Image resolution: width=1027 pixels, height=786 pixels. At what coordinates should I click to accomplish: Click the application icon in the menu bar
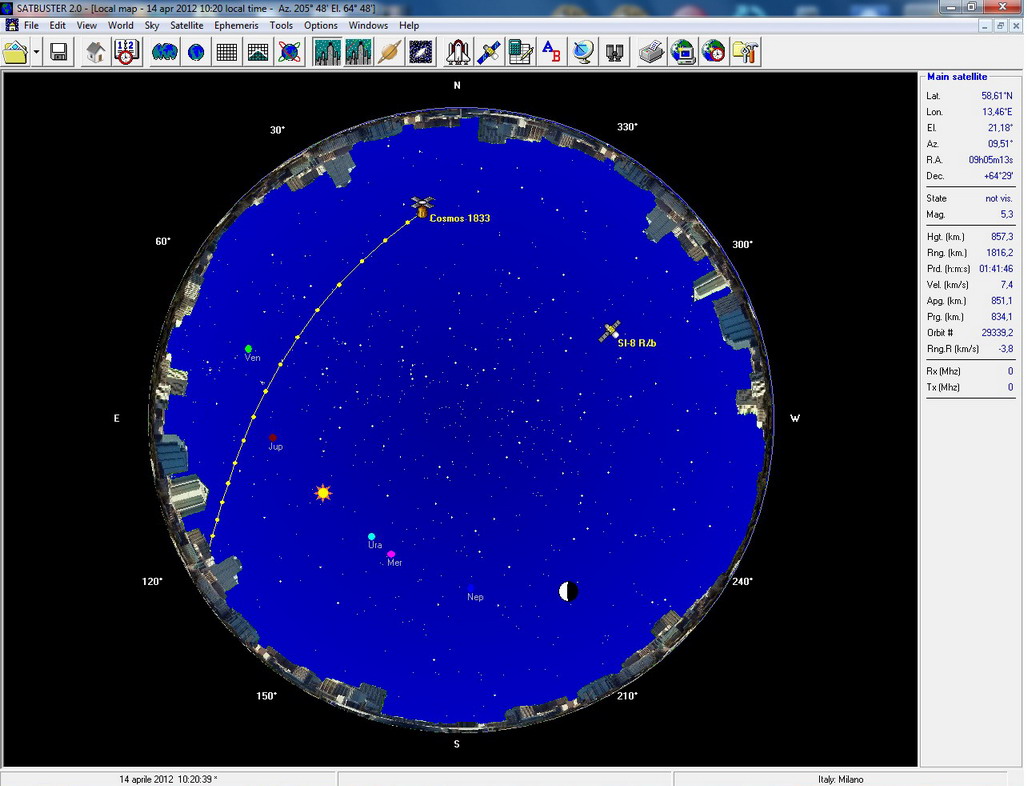tap(12, 25)
